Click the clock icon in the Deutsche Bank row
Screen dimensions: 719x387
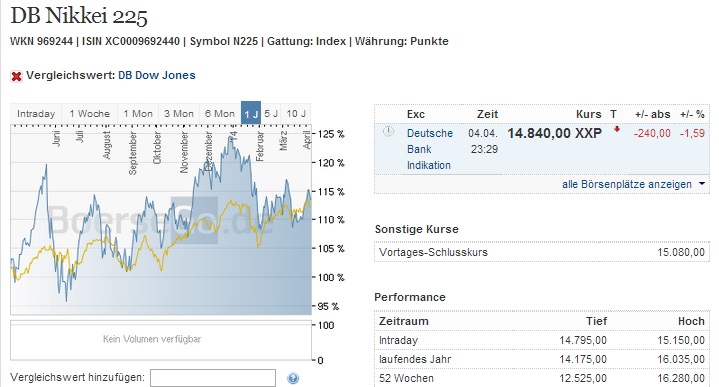388,132
